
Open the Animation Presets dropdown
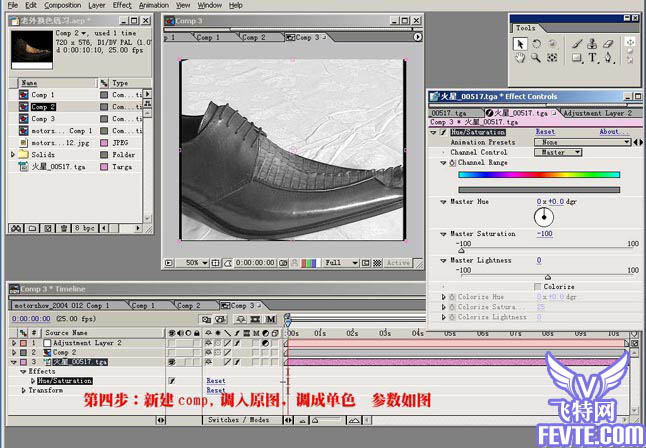[583, 142]
